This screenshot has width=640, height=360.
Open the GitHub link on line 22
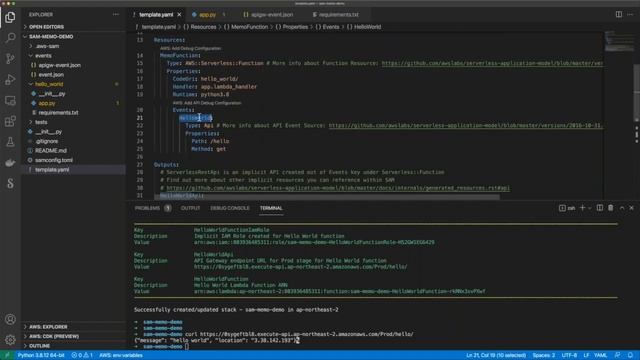pyautogui.click(x=466, y=125)
